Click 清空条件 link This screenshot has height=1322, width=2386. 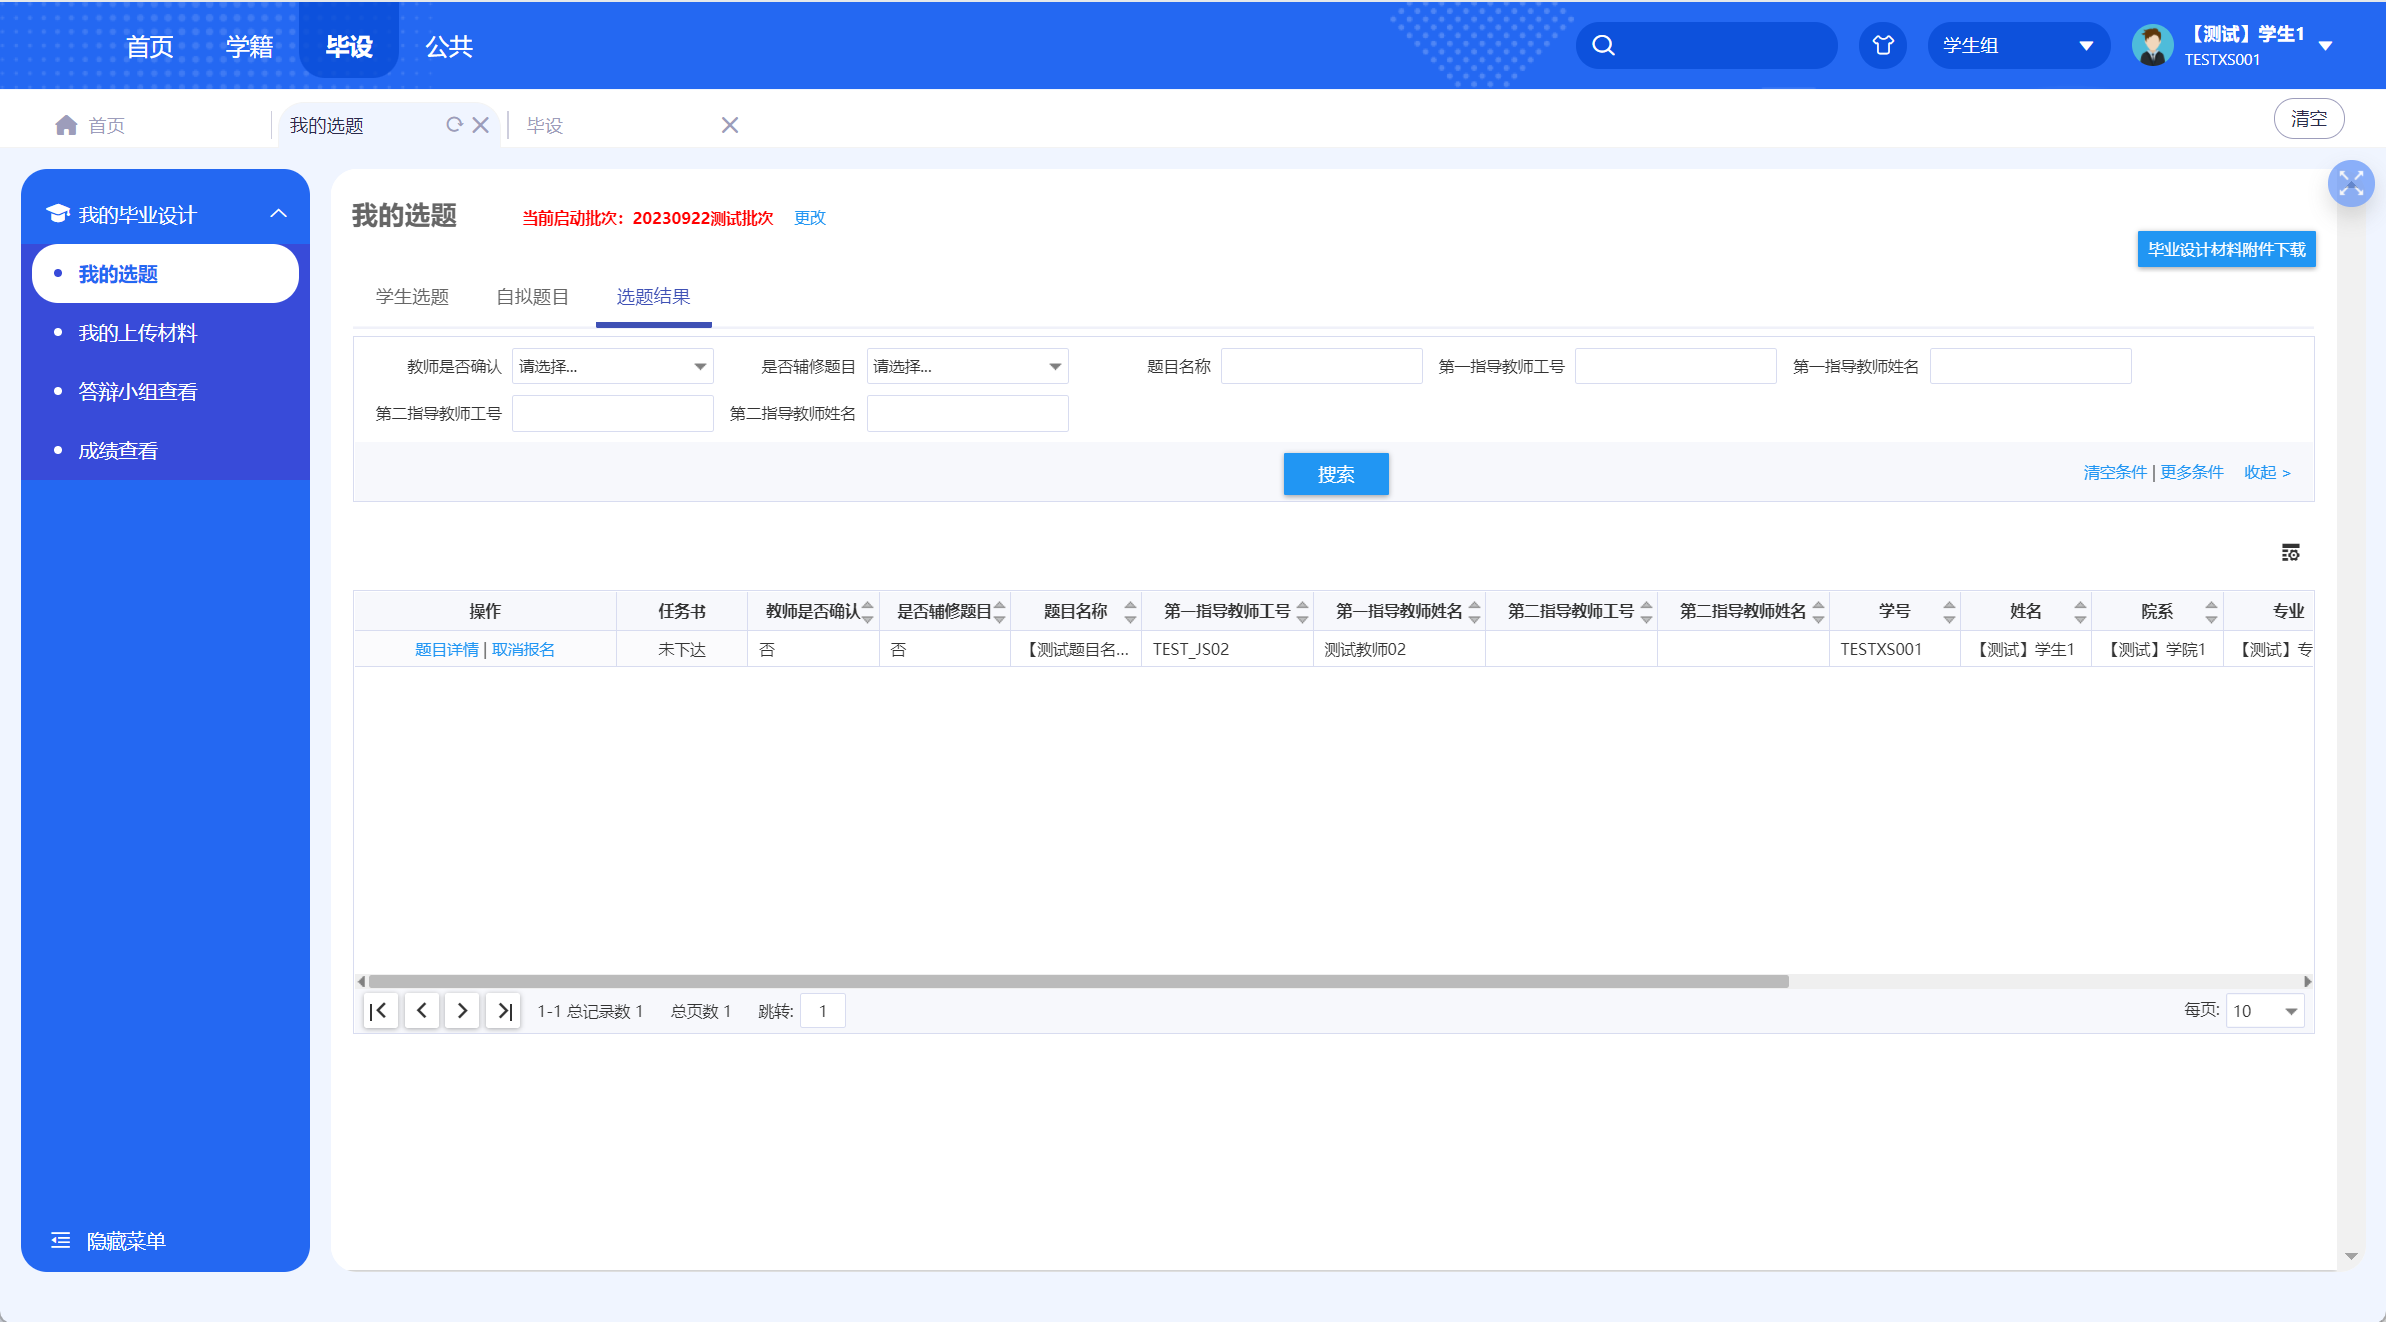point(2115,472)
